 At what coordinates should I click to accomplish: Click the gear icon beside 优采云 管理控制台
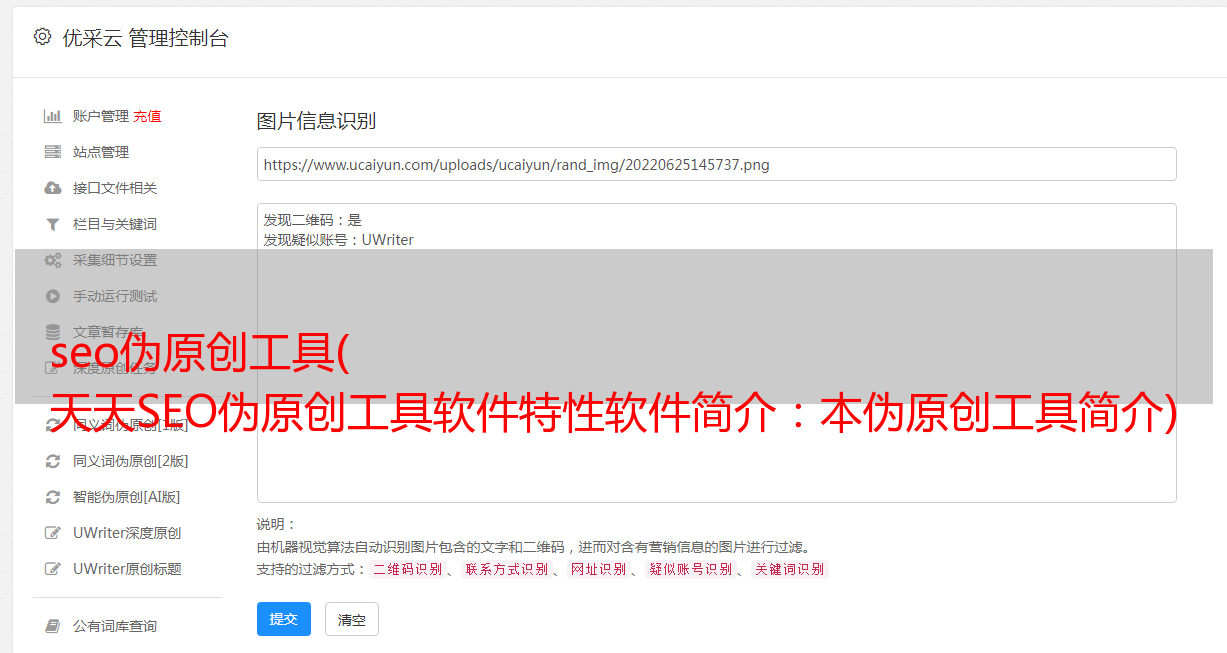click(42, 37)
